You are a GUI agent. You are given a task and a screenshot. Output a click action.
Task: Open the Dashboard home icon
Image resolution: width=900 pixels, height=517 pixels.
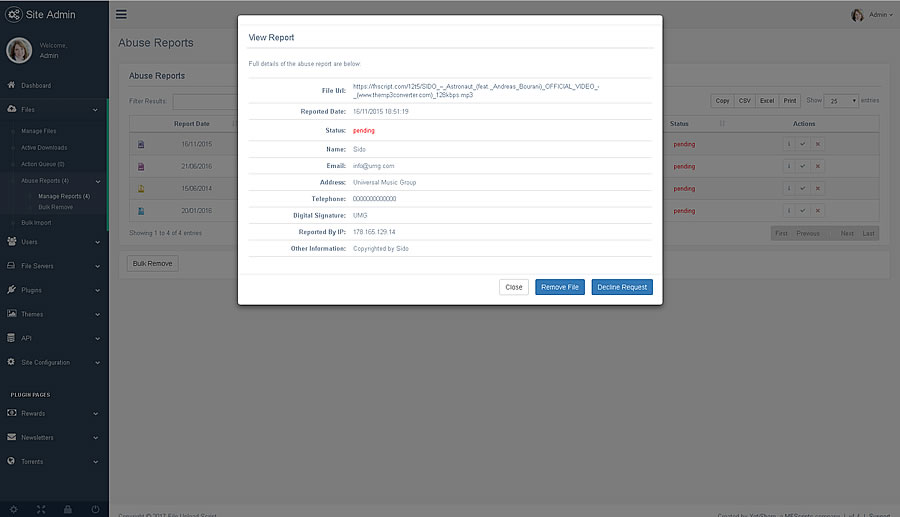click(x=11, y=85)
